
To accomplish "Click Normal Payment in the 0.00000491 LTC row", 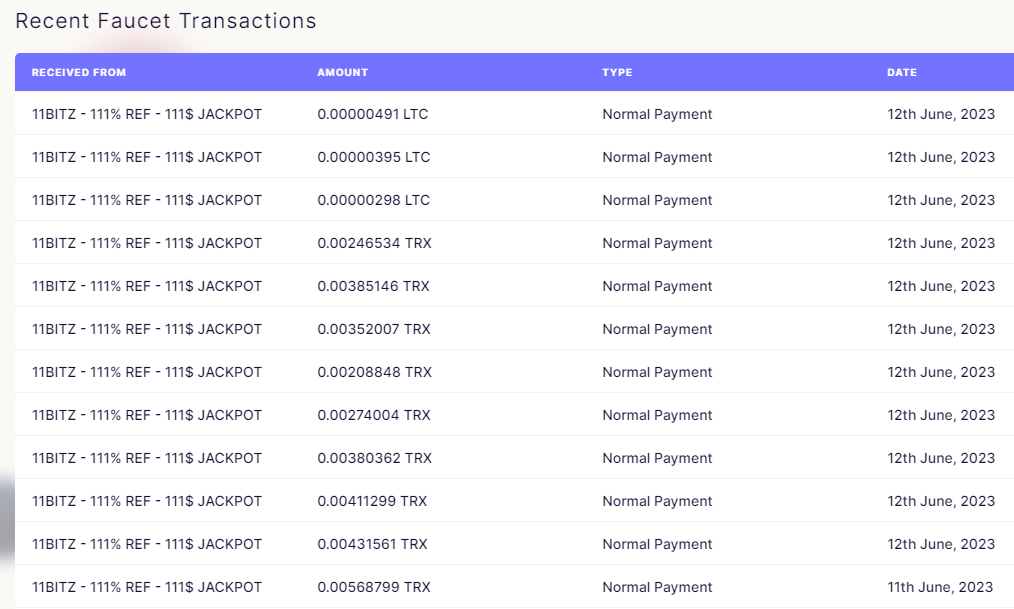I will pyautogui.click(x=657, y=114).
